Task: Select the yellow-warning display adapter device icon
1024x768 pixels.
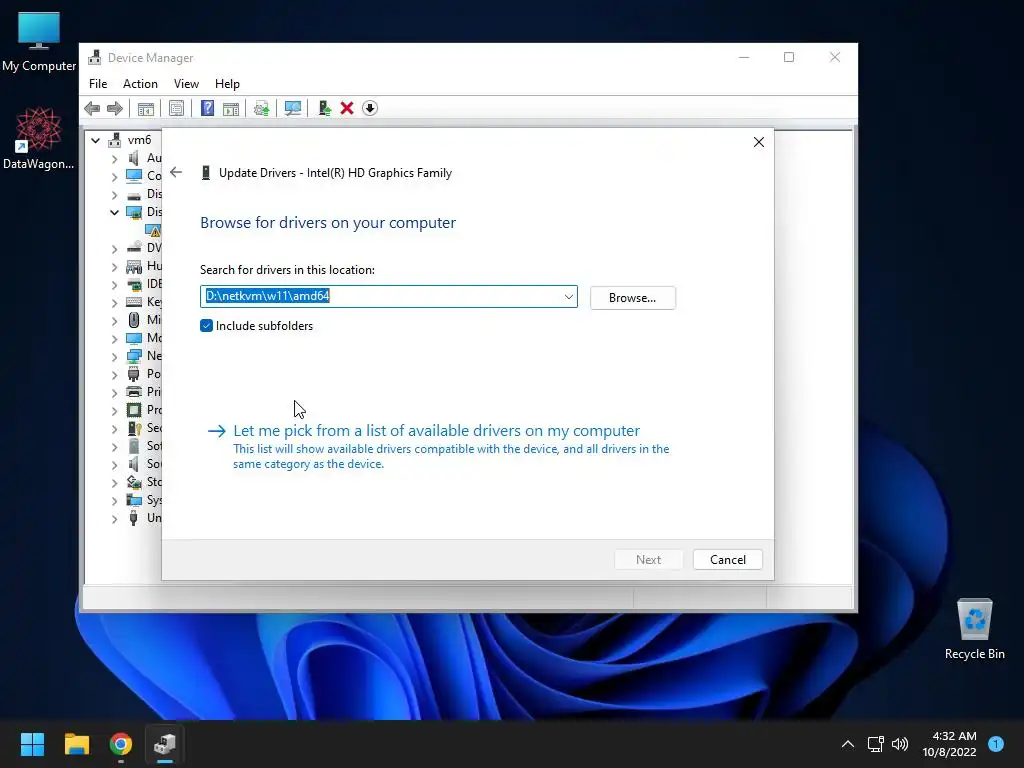Action: 153,230
